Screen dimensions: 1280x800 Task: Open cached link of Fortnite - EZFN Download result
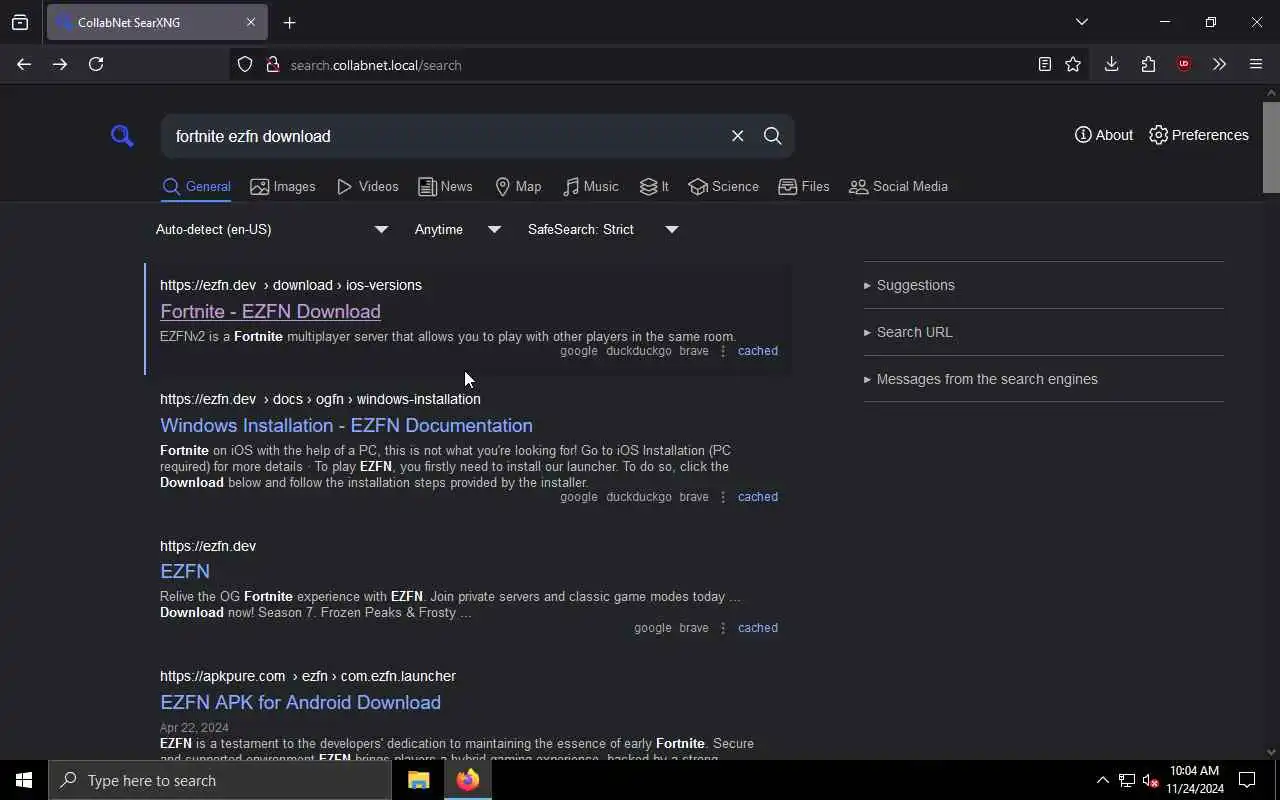757,351
